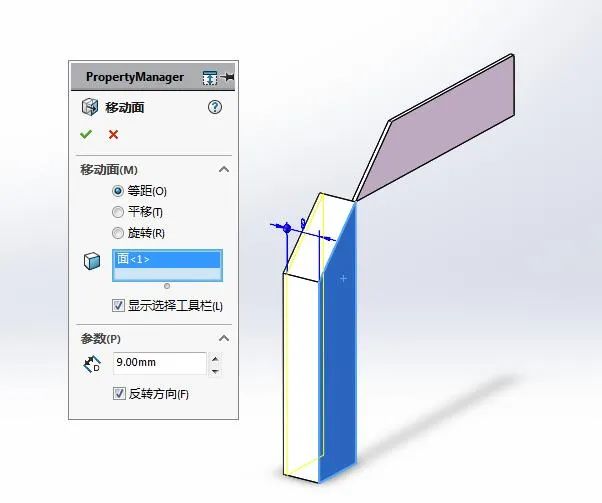Image resolution: width=602 pixels, height=503 pixels.
Task: Click the face selection cube icon
Action: tap(92, 261)
